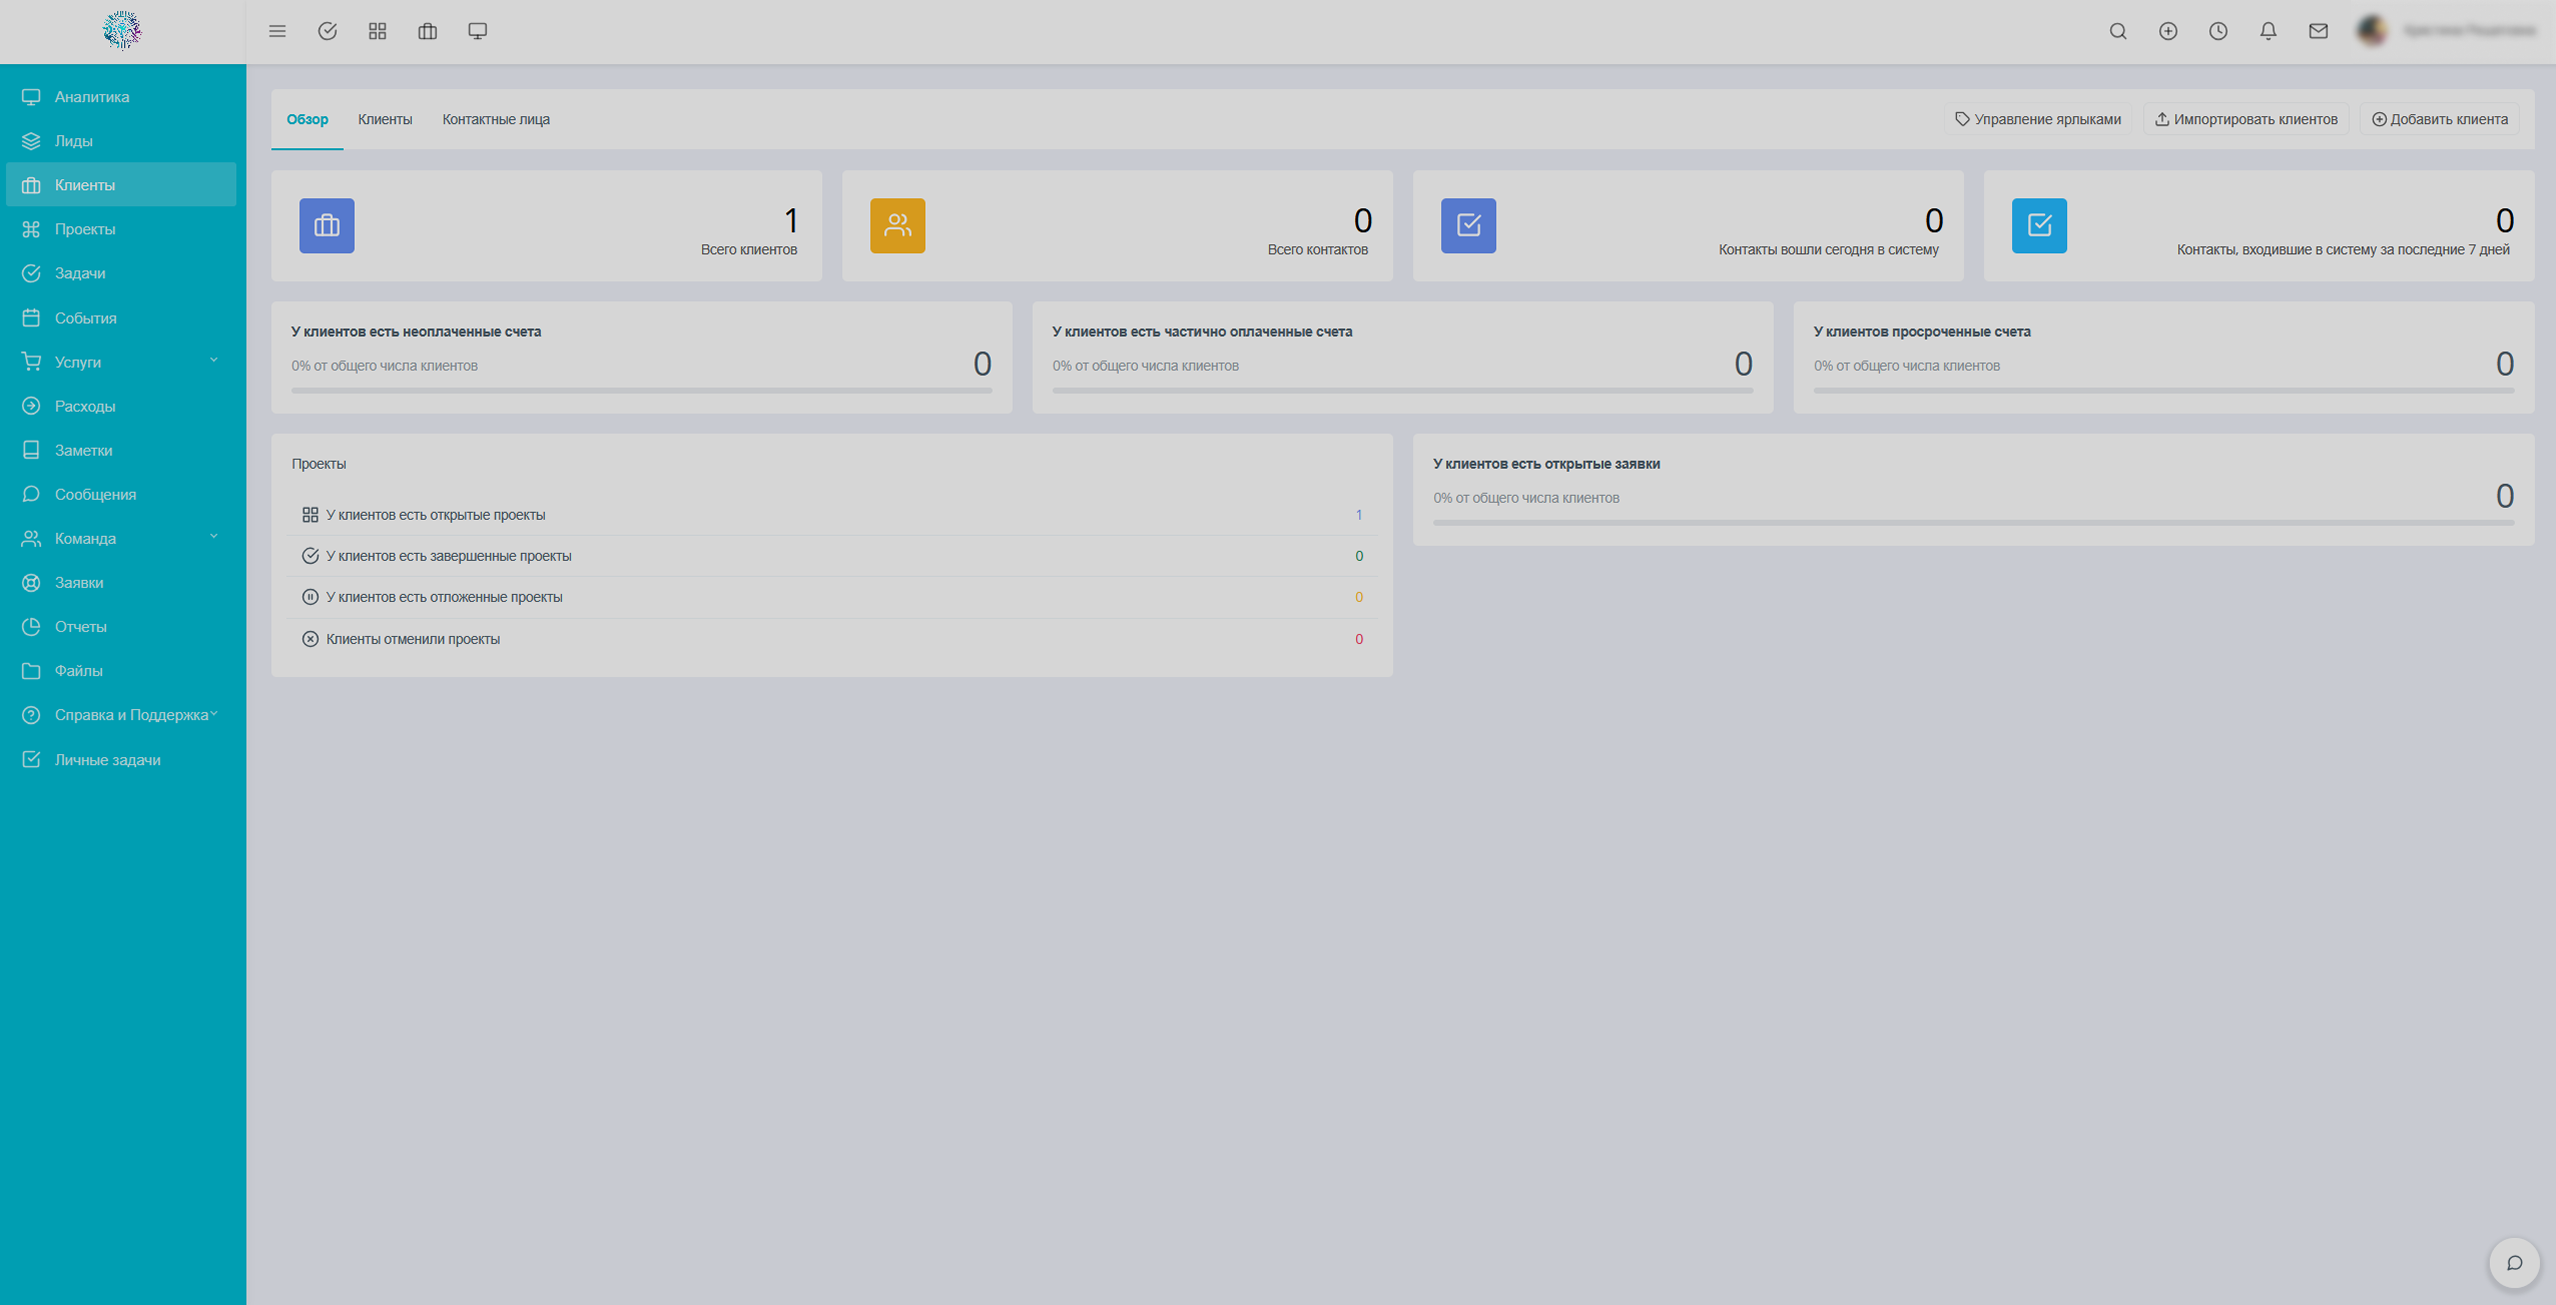This screenshot has height=1305, width=2556.
Task: Open the tasks checkmark shortcut in the top bar
Action: coord(327,31)
